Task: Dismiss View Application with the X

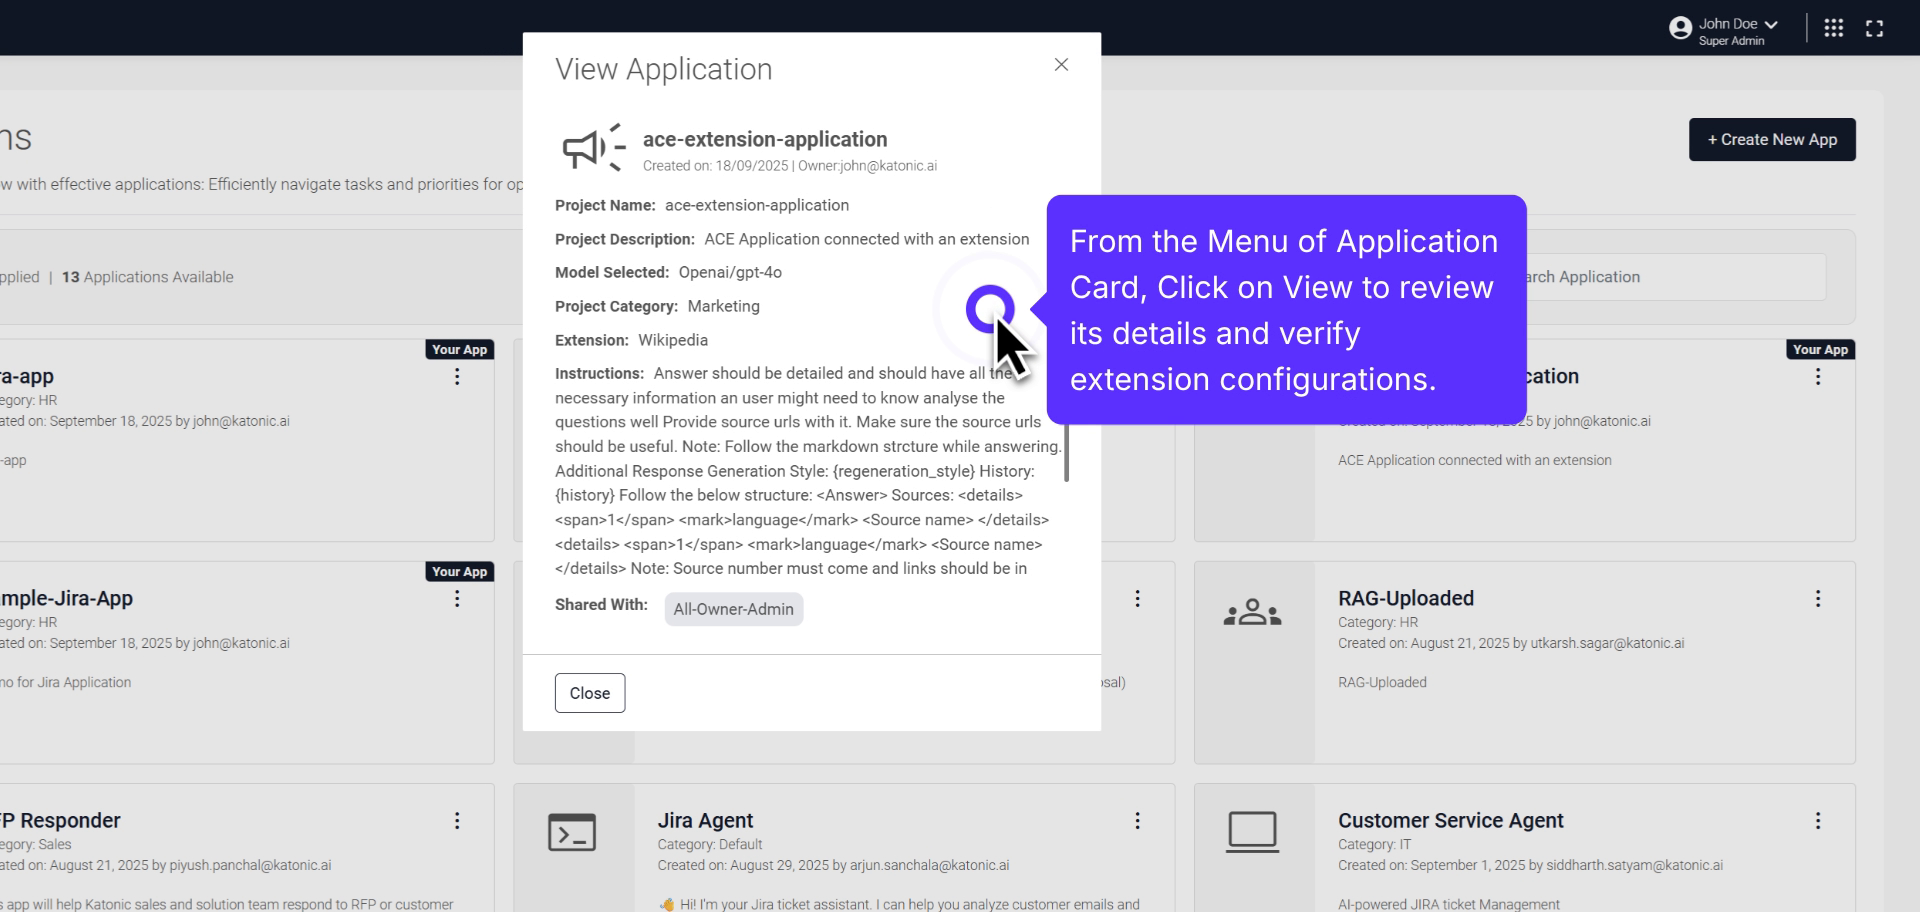Action: (x=1061, y=64)
